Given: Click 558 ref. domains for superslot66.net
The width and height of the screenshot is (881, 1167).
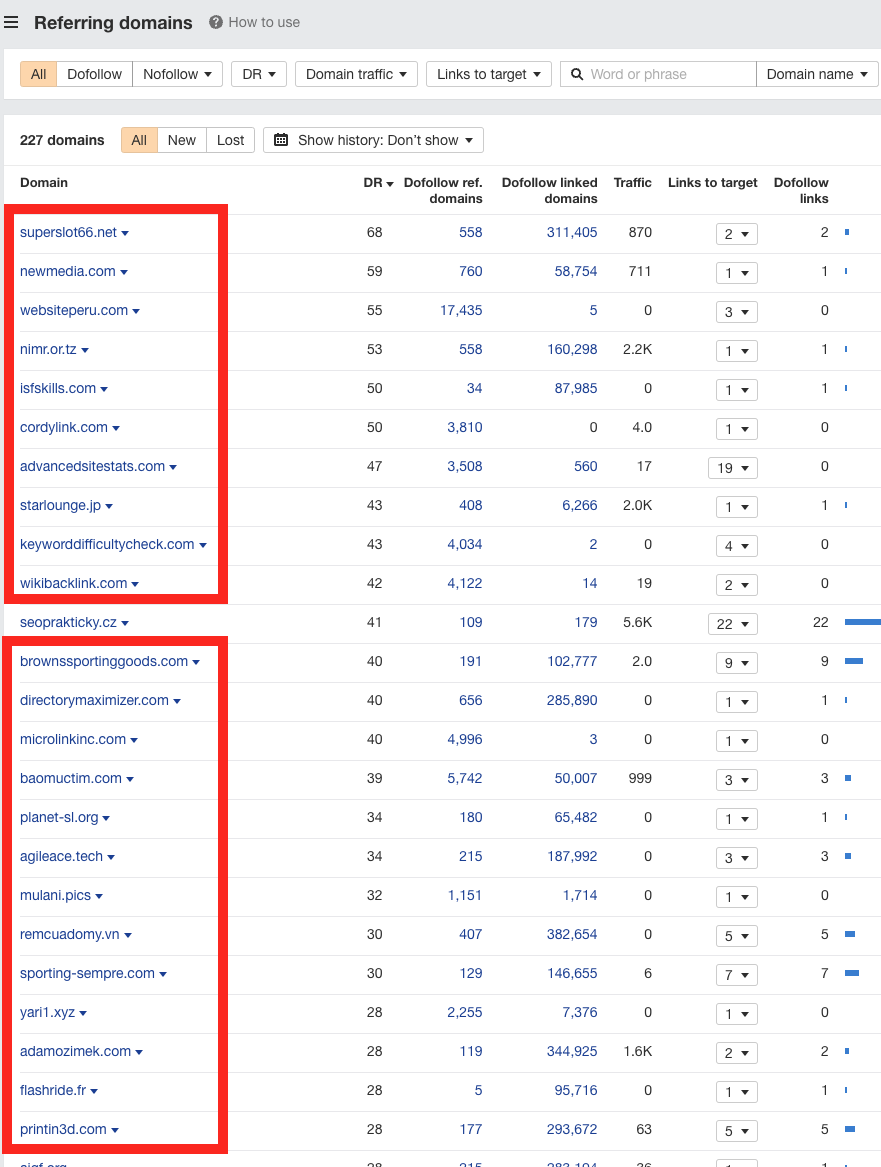Looking at the screenshot, I should click(470, 232).
